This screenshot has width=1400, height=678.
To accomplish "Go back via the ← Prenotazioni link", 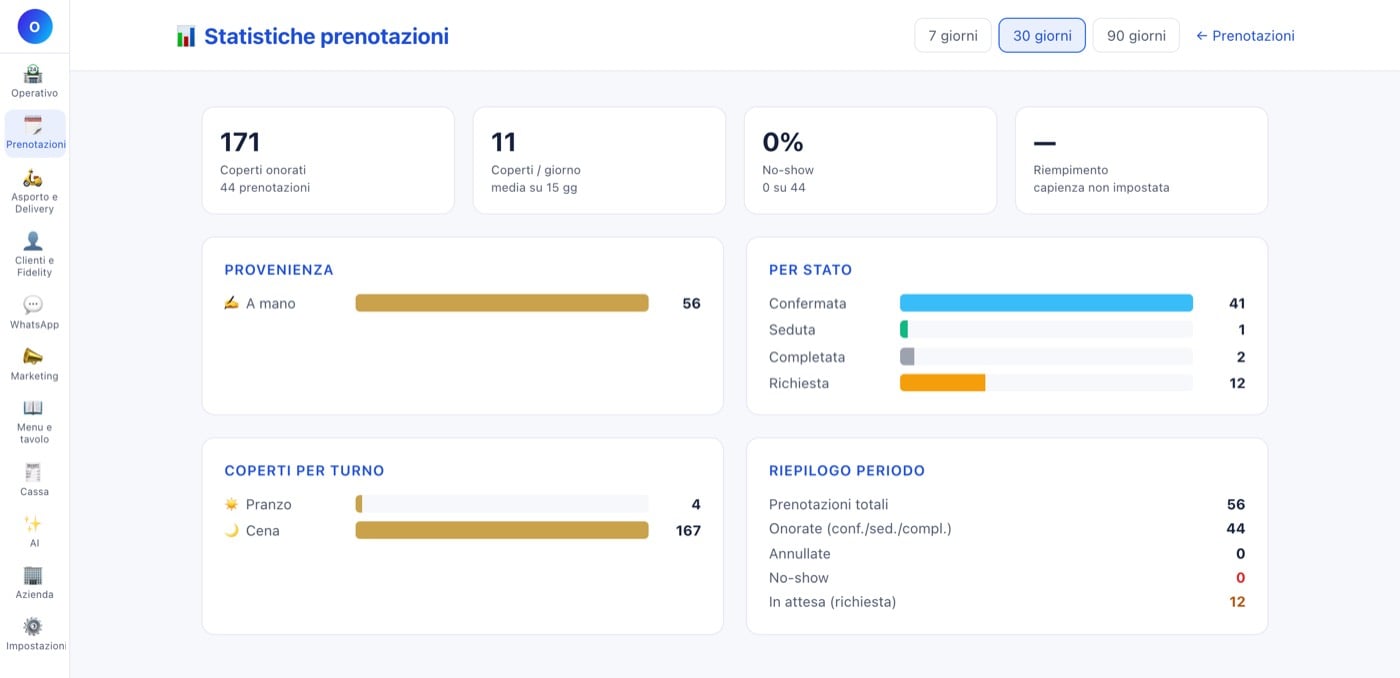I will click(1245, 35).
